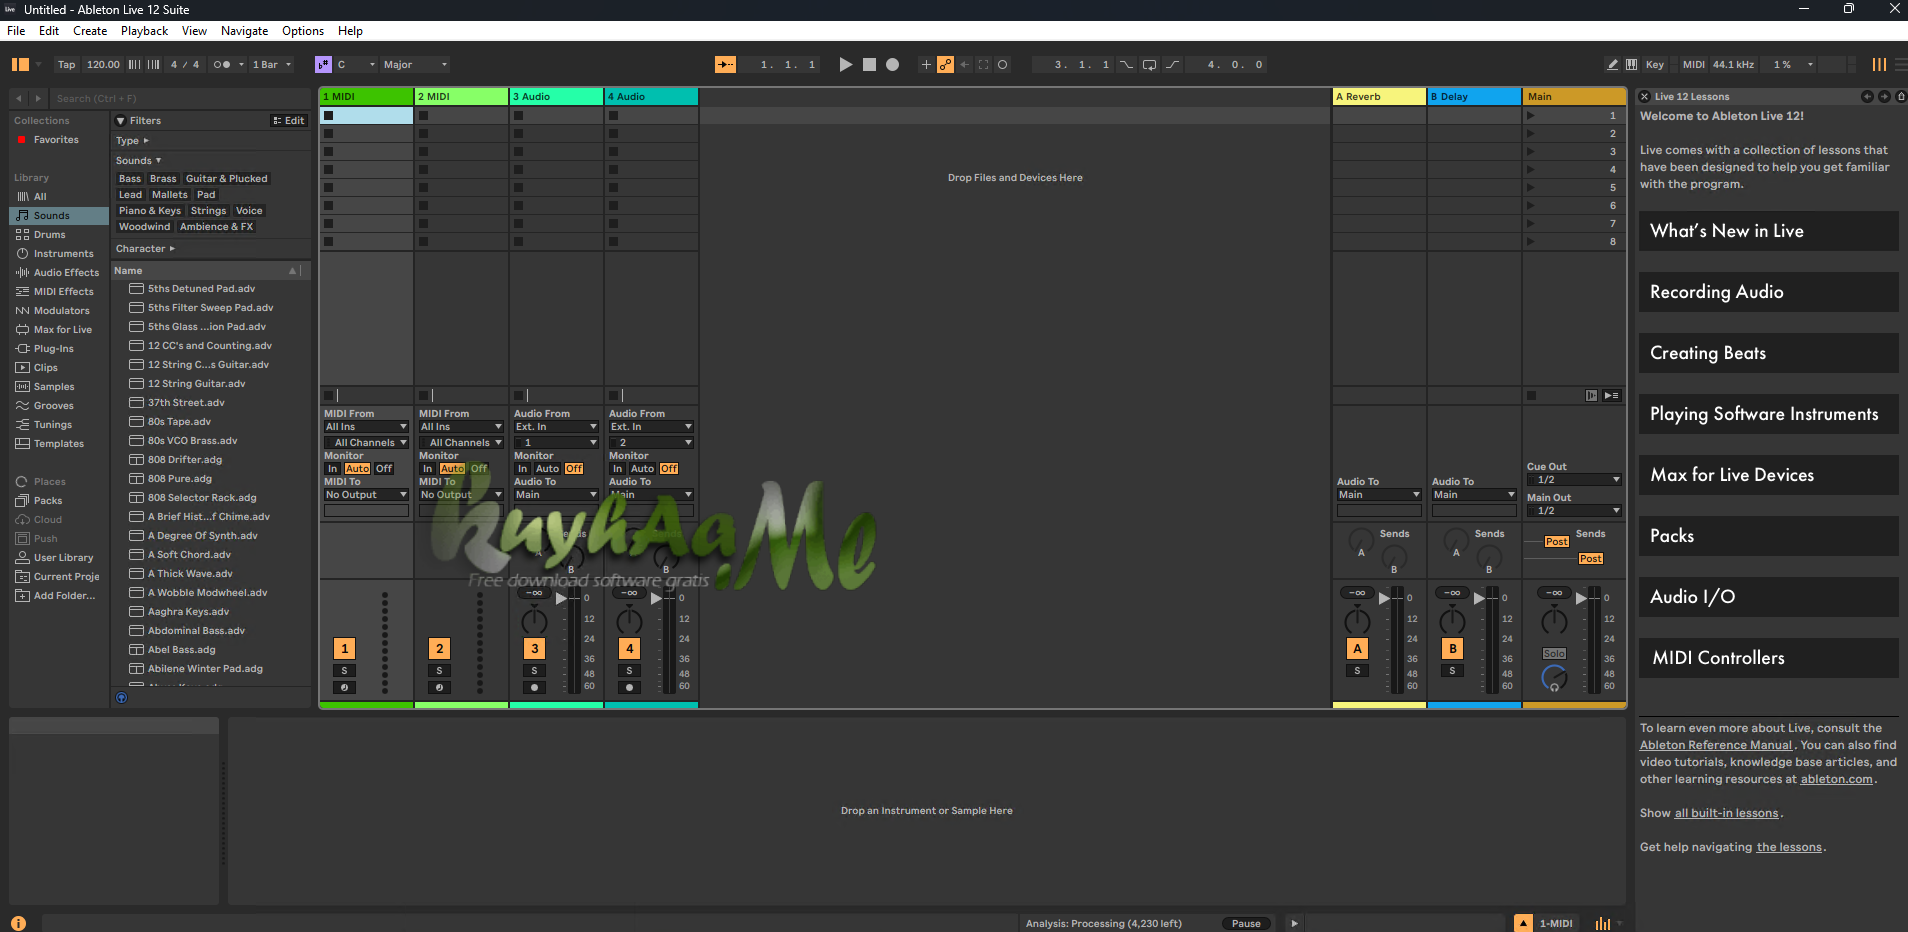Click the Stop All Clips button on Main
This screenshot has height=932, width=1908.
tap(1531, 396)
